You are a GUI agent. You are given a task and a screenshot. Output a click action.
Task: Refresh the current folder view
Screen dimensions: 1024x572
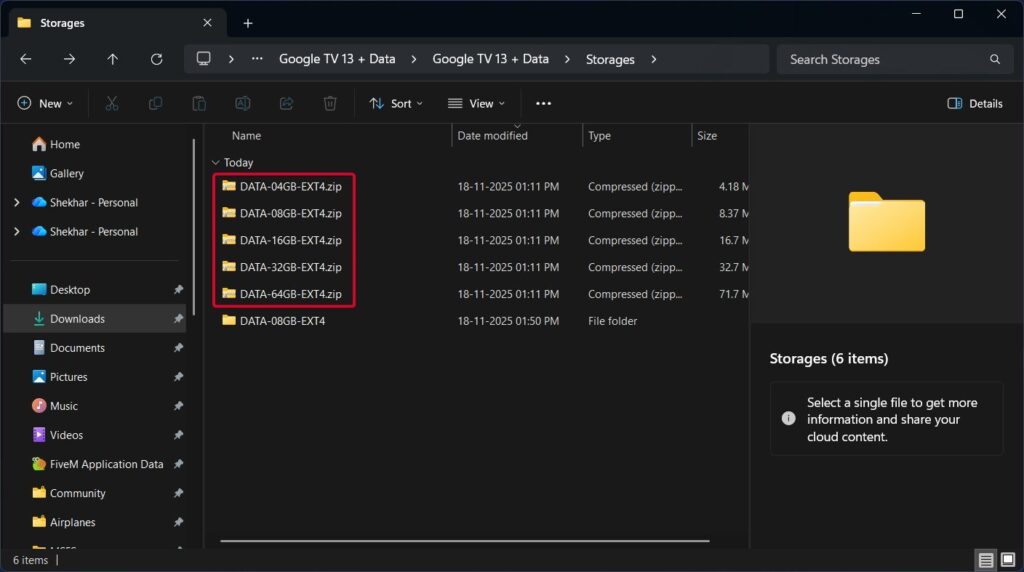click(156, 59)
